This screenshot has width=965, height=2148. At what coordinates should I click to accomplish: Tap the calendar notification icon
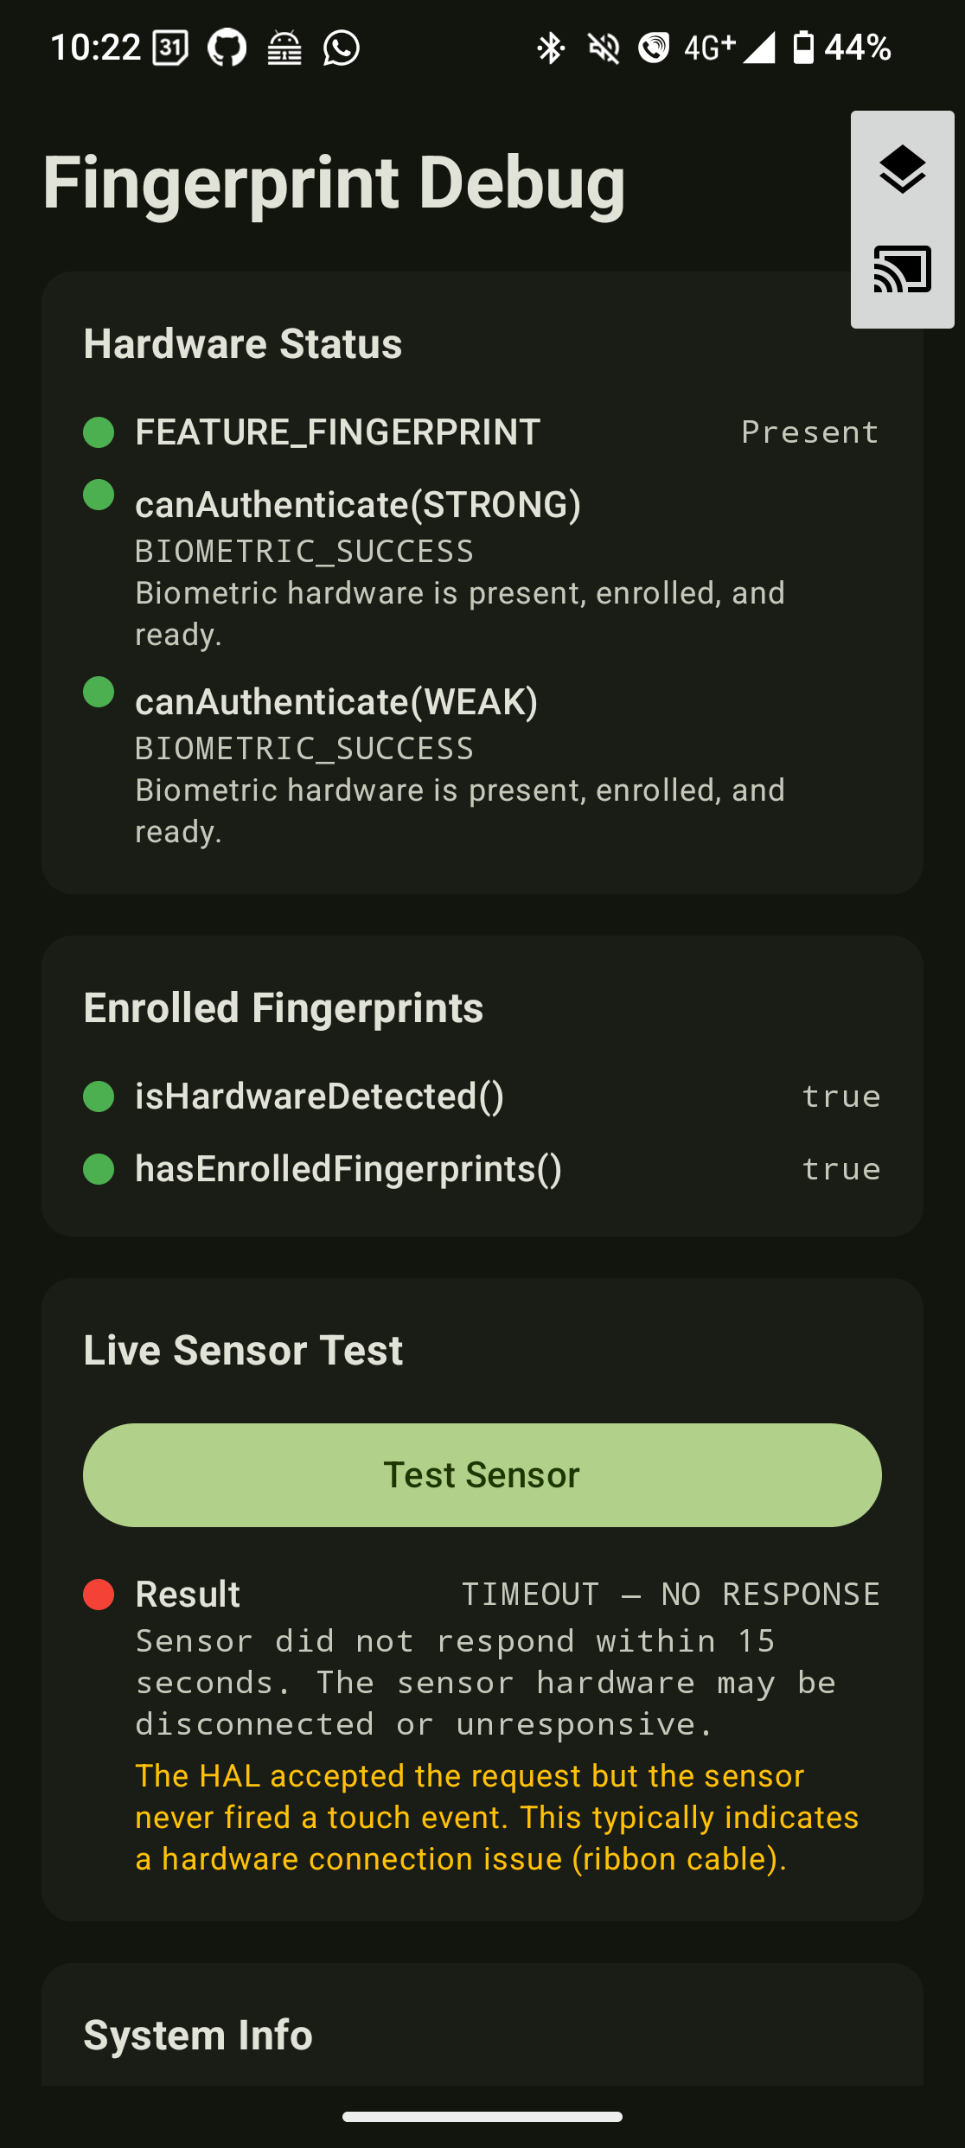[x=170, y=47]
